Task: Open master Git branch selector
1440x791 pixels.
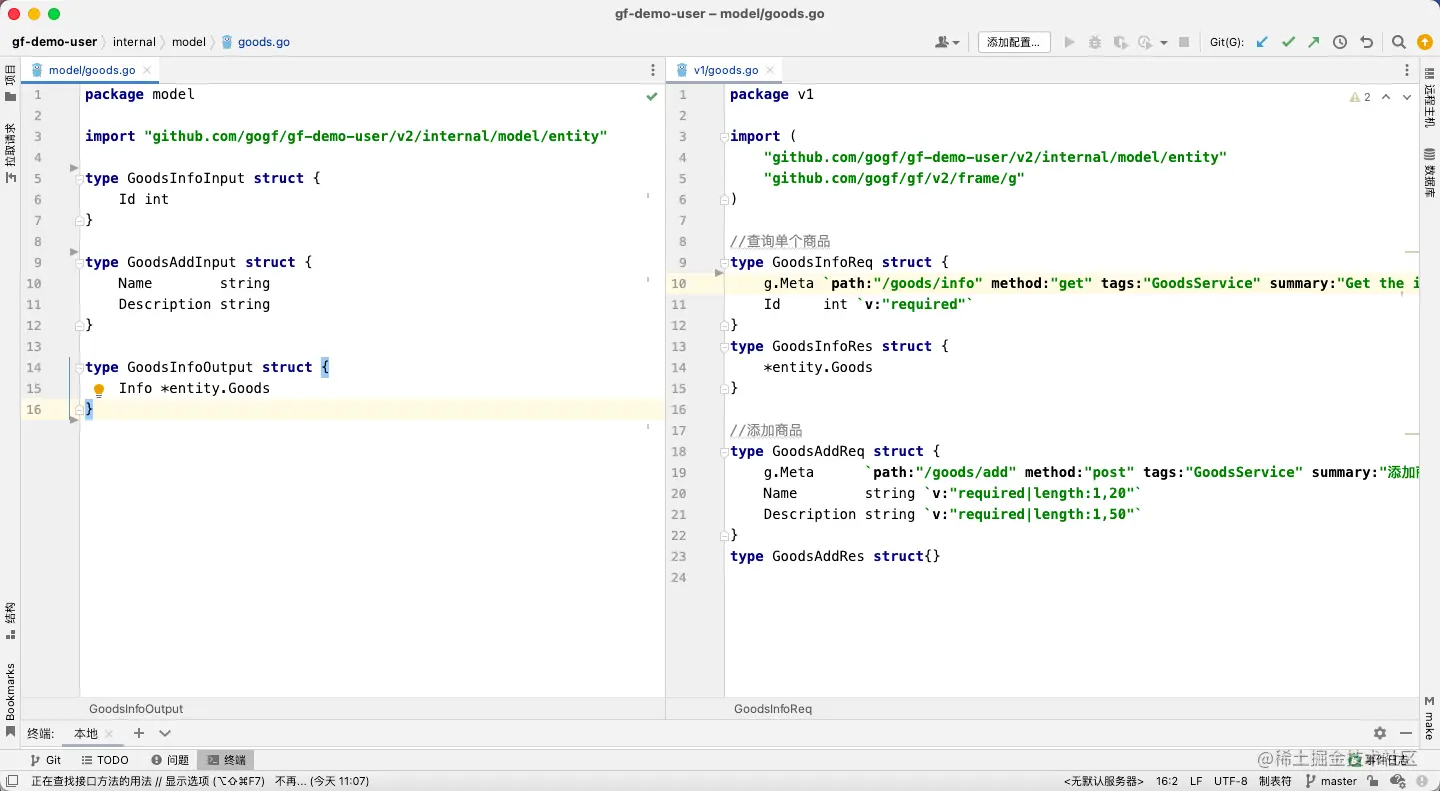Action: (1332, 781)
